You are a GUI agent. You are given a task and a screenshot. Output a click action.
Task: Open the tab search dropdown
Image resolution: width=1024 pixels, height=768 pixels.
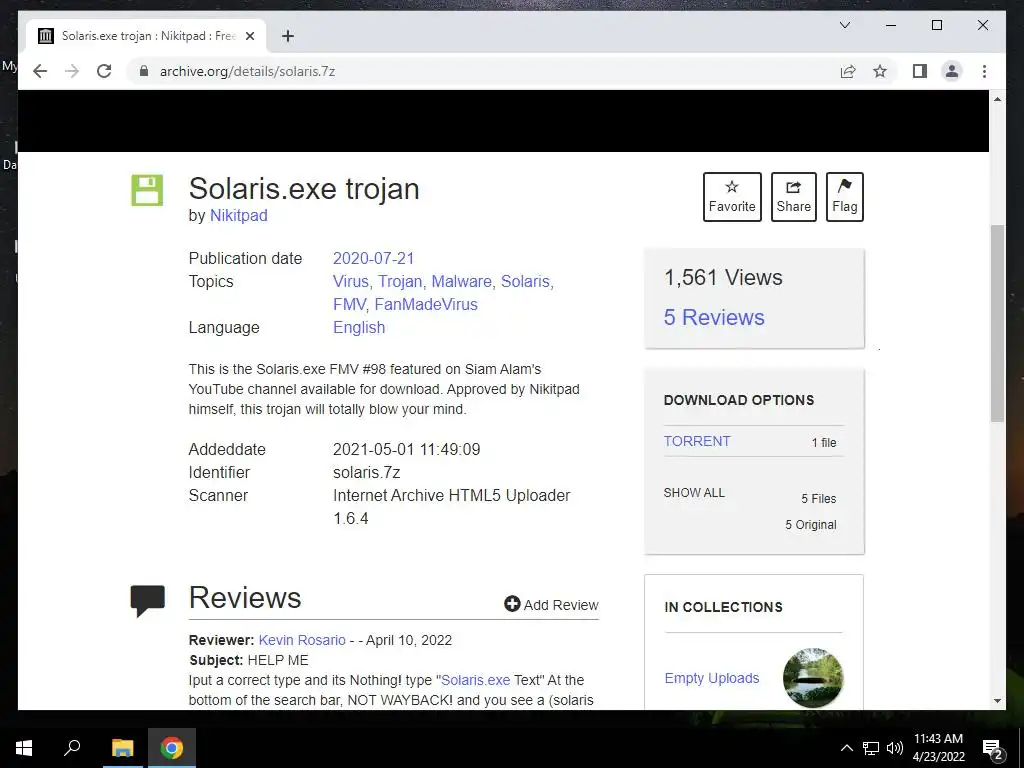[844, 25]
